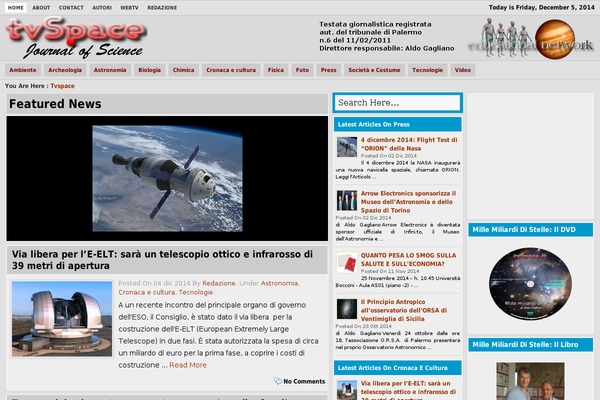
Task: Go to the CONTACT page
Action: [x=71, y=8]
